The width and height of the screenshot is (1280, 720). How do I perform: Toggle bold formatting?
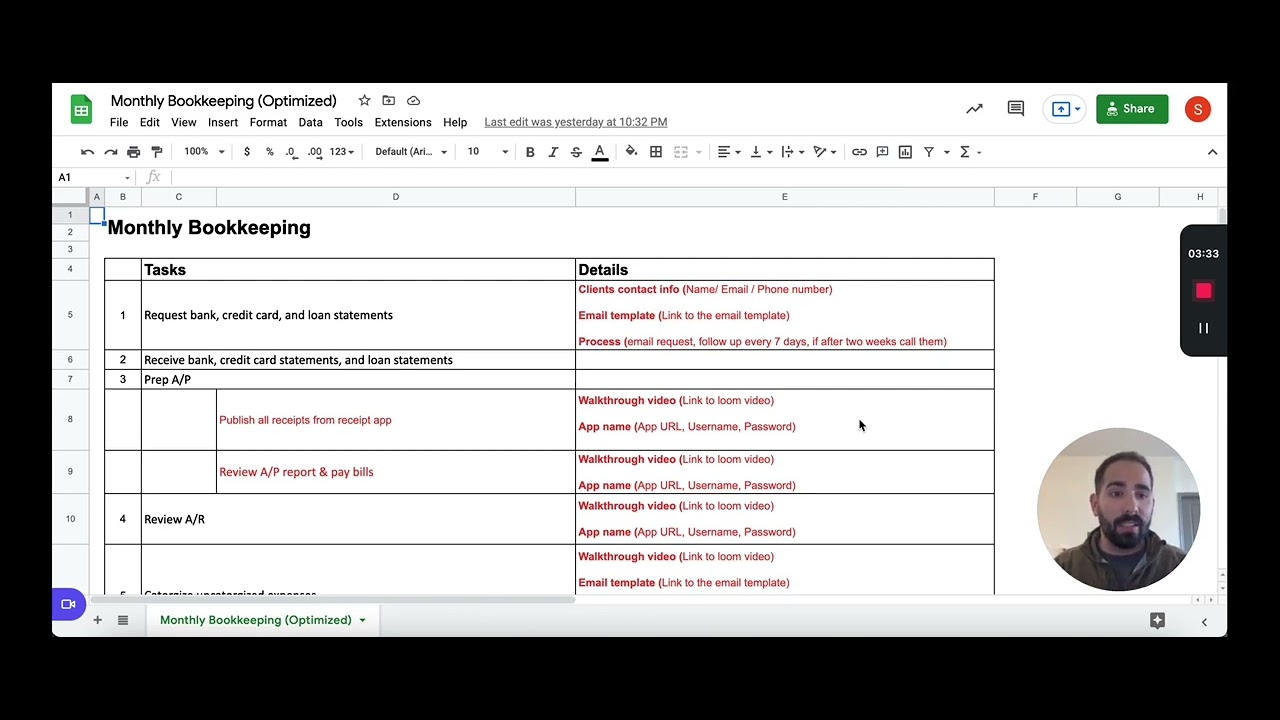[530, 152]
